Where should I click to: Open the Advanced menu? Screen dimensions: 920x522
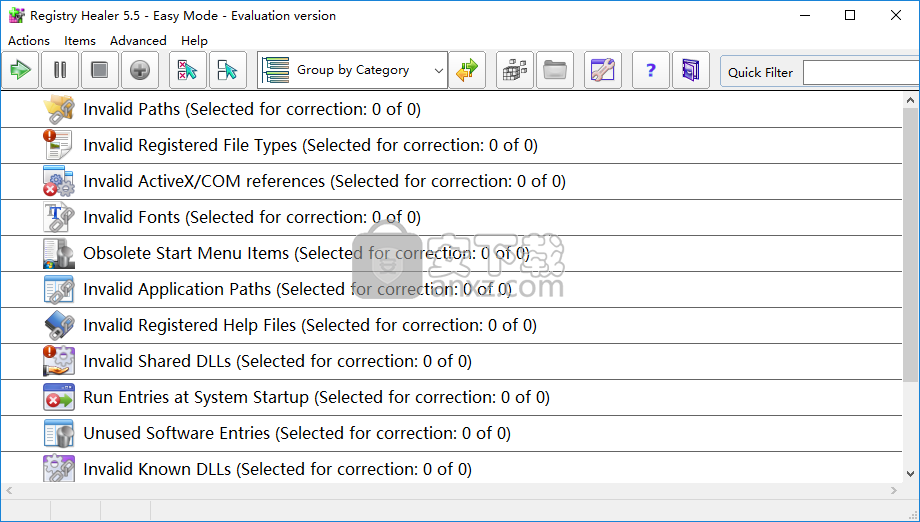coord(138,40)
